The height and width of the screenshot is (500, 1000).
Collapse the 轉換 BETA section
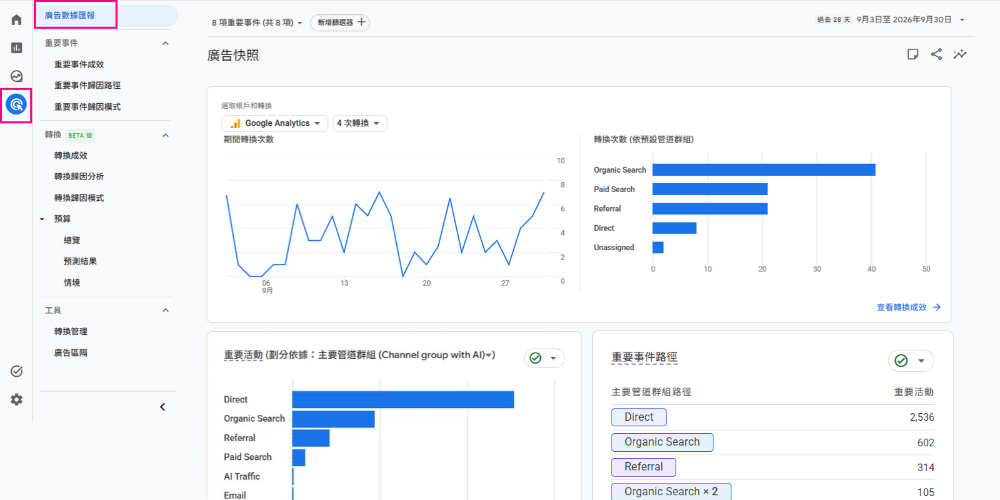click(x=166, y=135)
